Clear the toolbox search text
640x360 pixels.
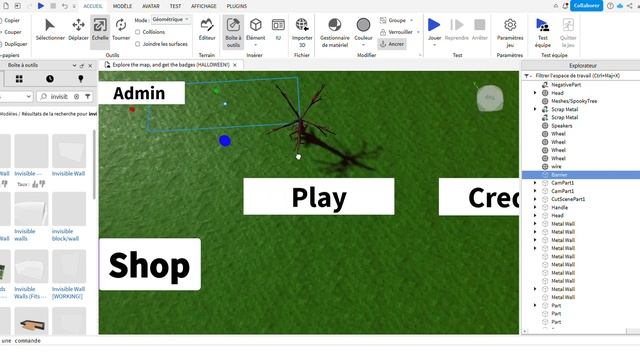(76, 97)
